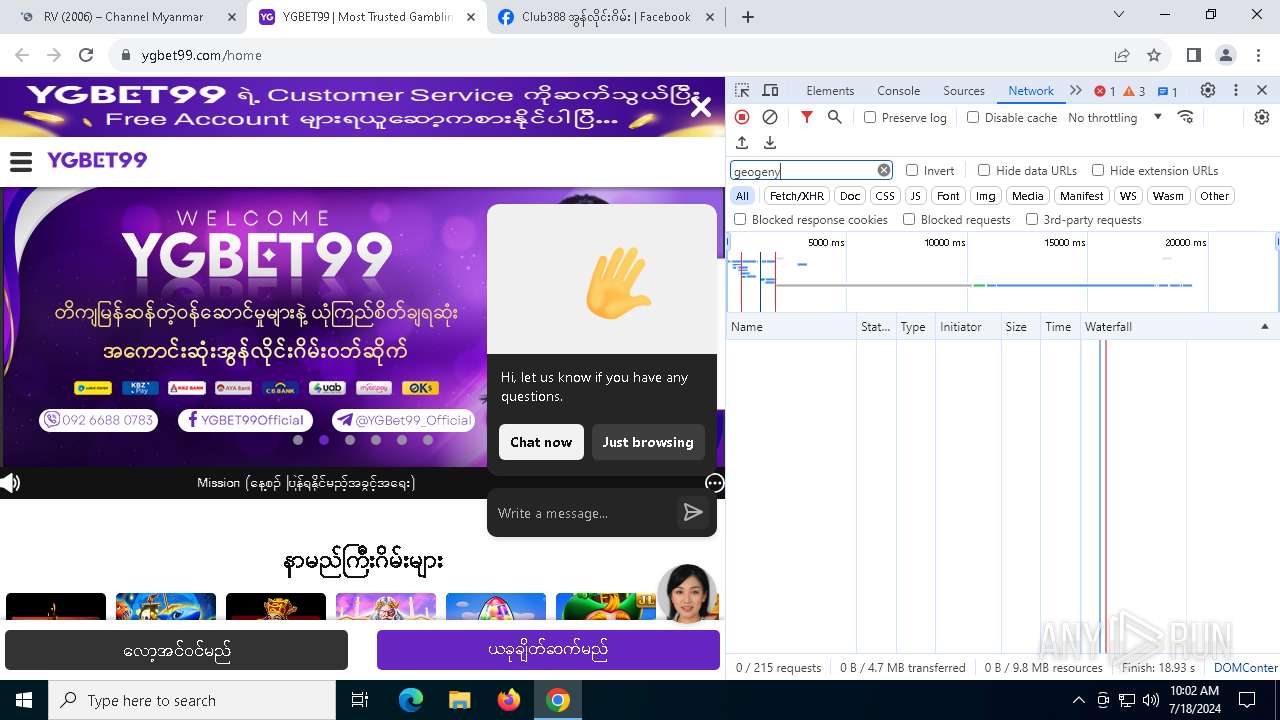
Task: Open DevTools customize three-dot menu
Action: pyautogui.click(x=1236, y=90)
